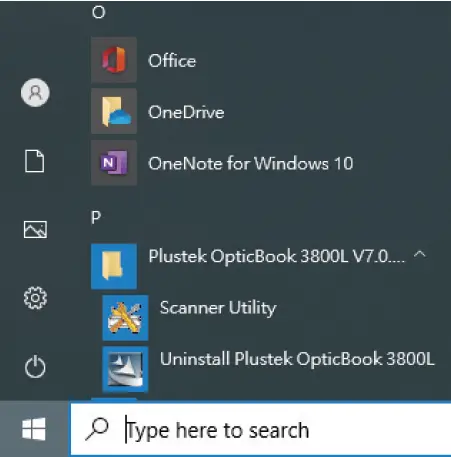Click the Scanner Utility tools icon

pos(125,318)
